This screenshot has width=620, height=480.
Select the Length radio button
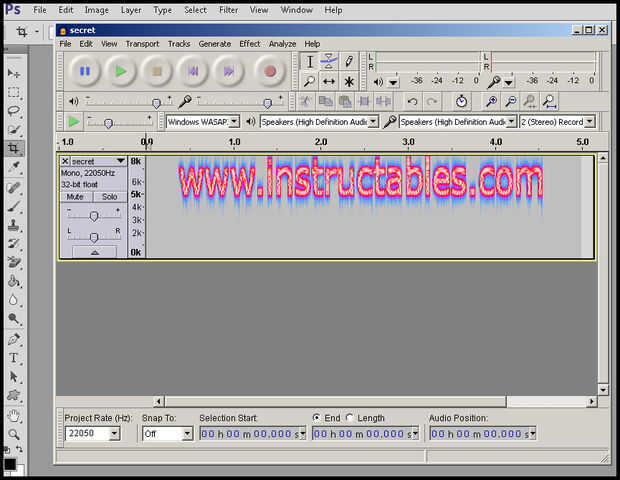tap(350, 418)
